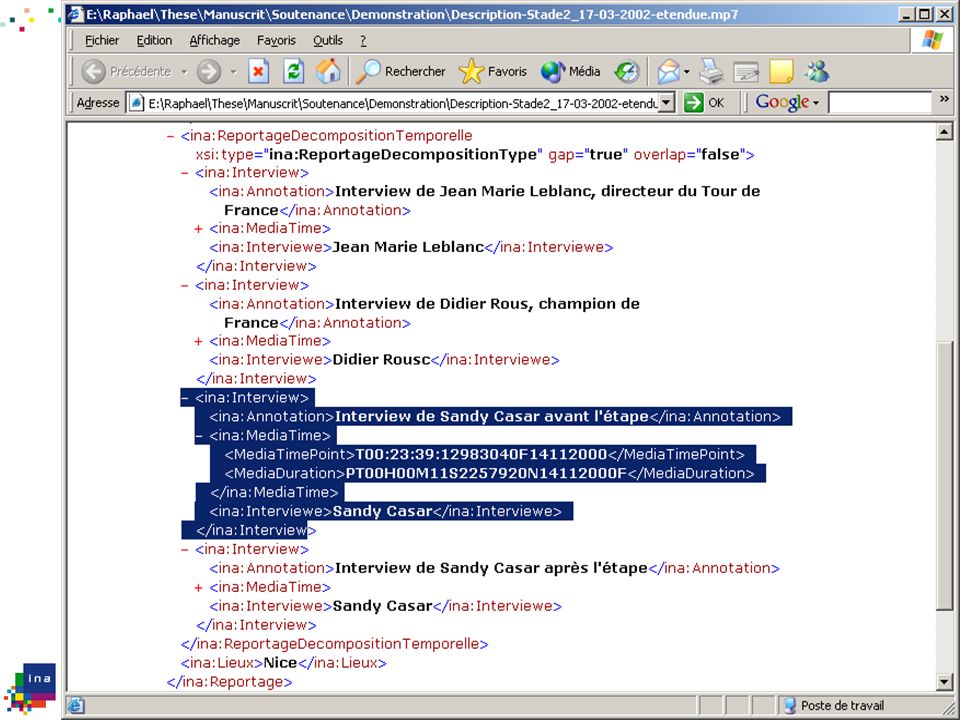Go forward with the next-page arrow
960x720 pixels.
(209, 72)
